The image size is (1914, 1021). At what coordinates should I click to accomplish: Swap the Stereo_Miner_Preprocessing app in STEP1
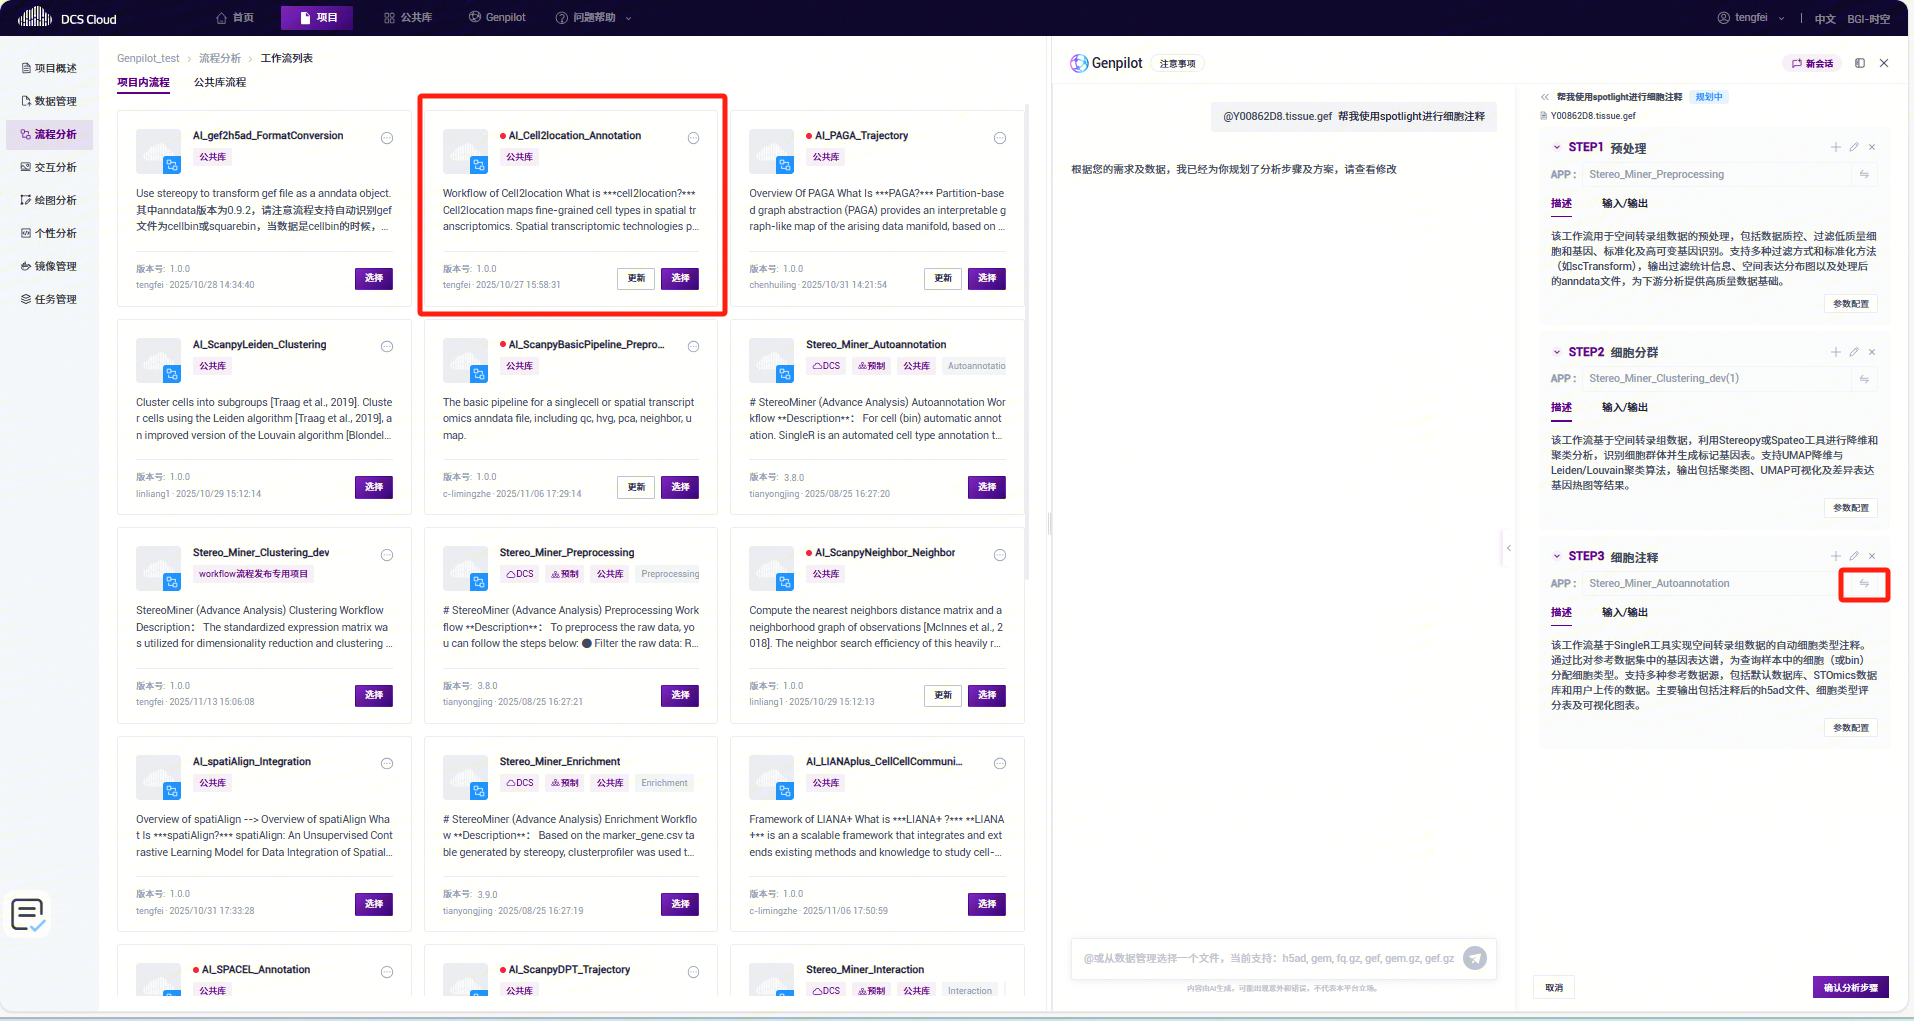(x=1863, y=175)
